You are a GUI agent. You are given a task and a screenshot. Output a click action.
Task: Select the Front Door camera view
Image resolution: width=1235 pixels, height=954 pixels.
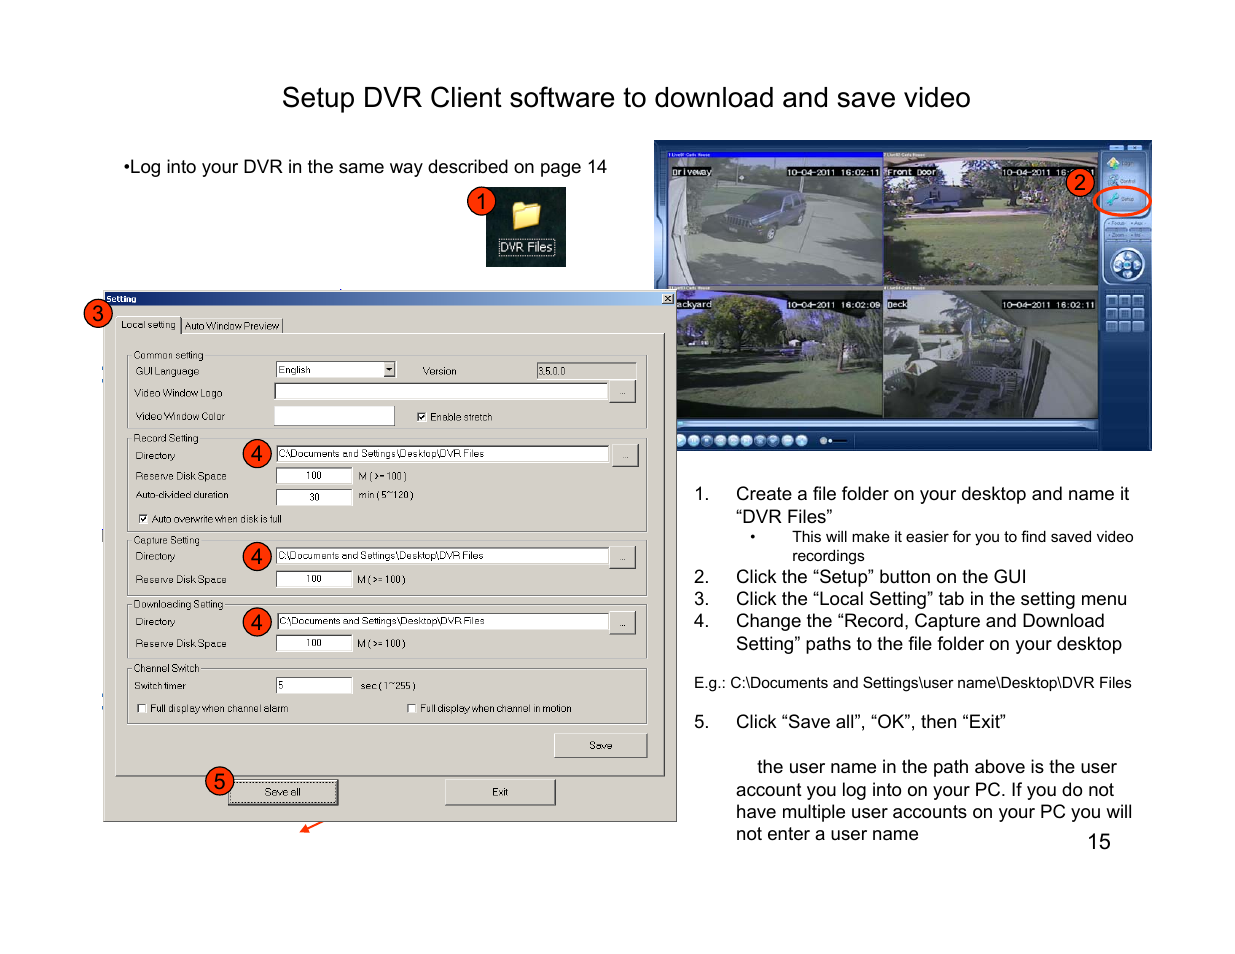tap(990, 221)
